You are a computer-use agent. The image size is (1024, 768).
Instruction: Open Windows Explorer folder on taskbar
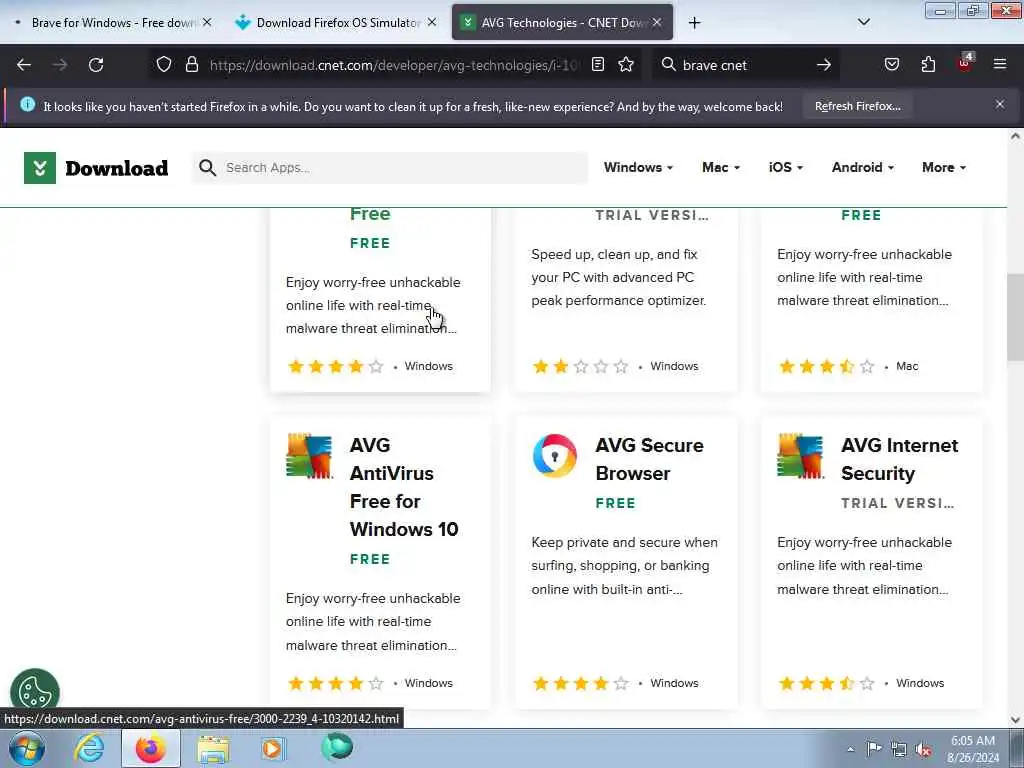pos(214,749)
